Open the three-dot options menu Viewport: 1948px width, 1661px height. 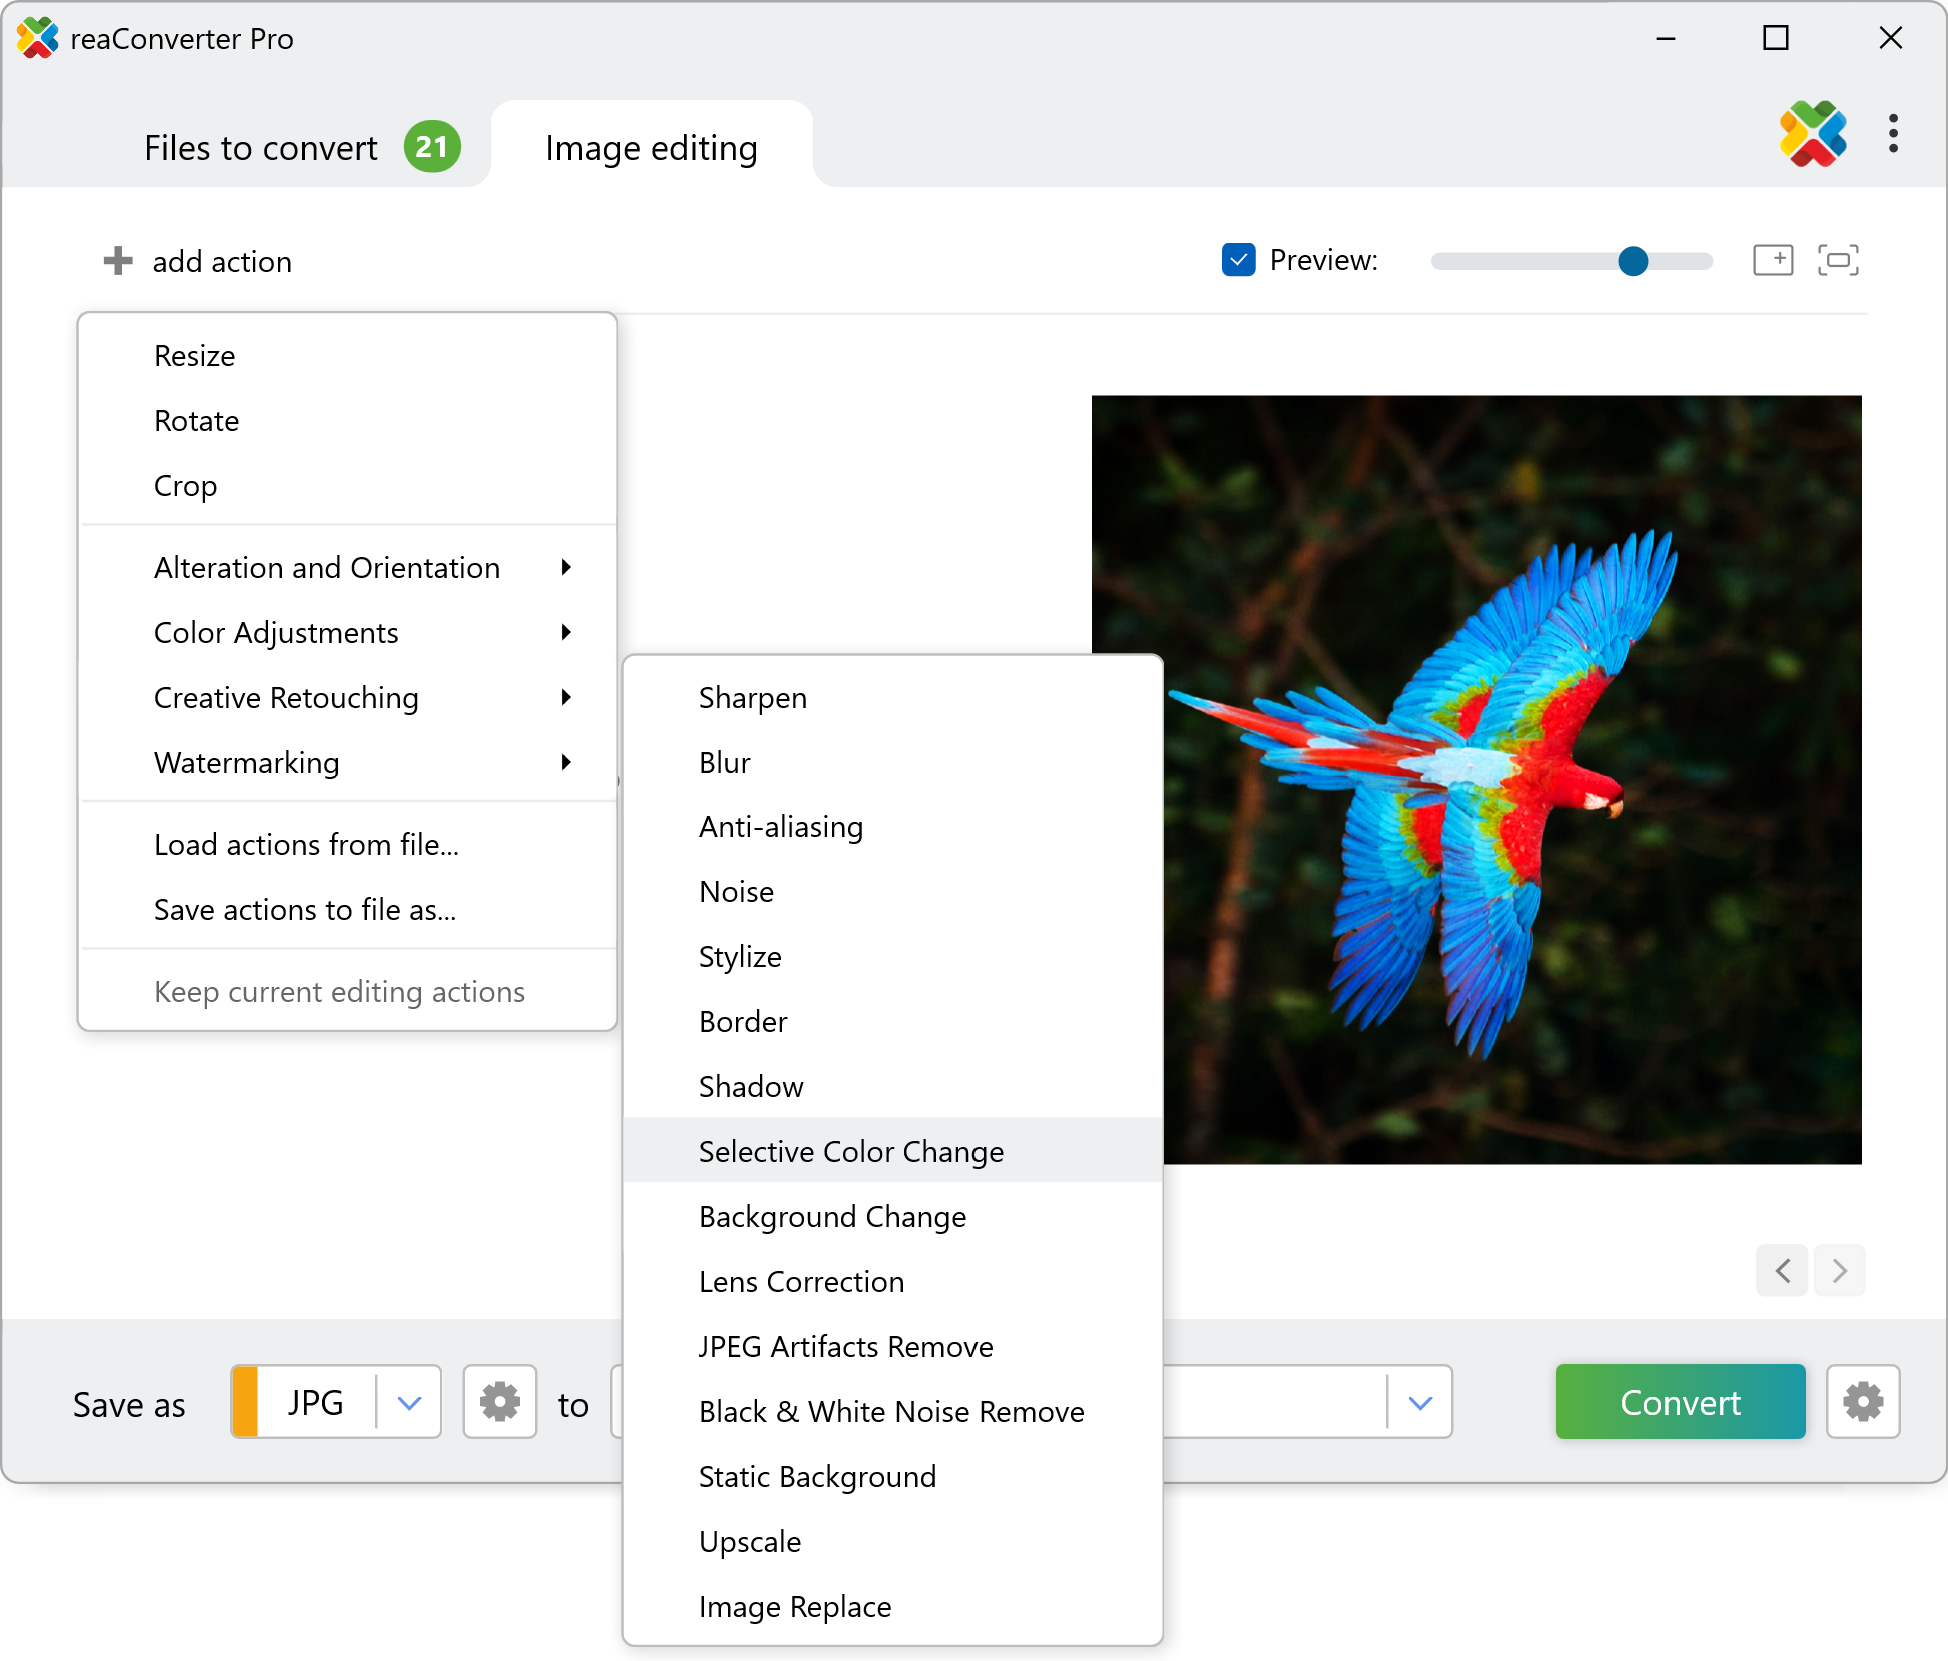pyautogui.click(x=1893, y=133)
